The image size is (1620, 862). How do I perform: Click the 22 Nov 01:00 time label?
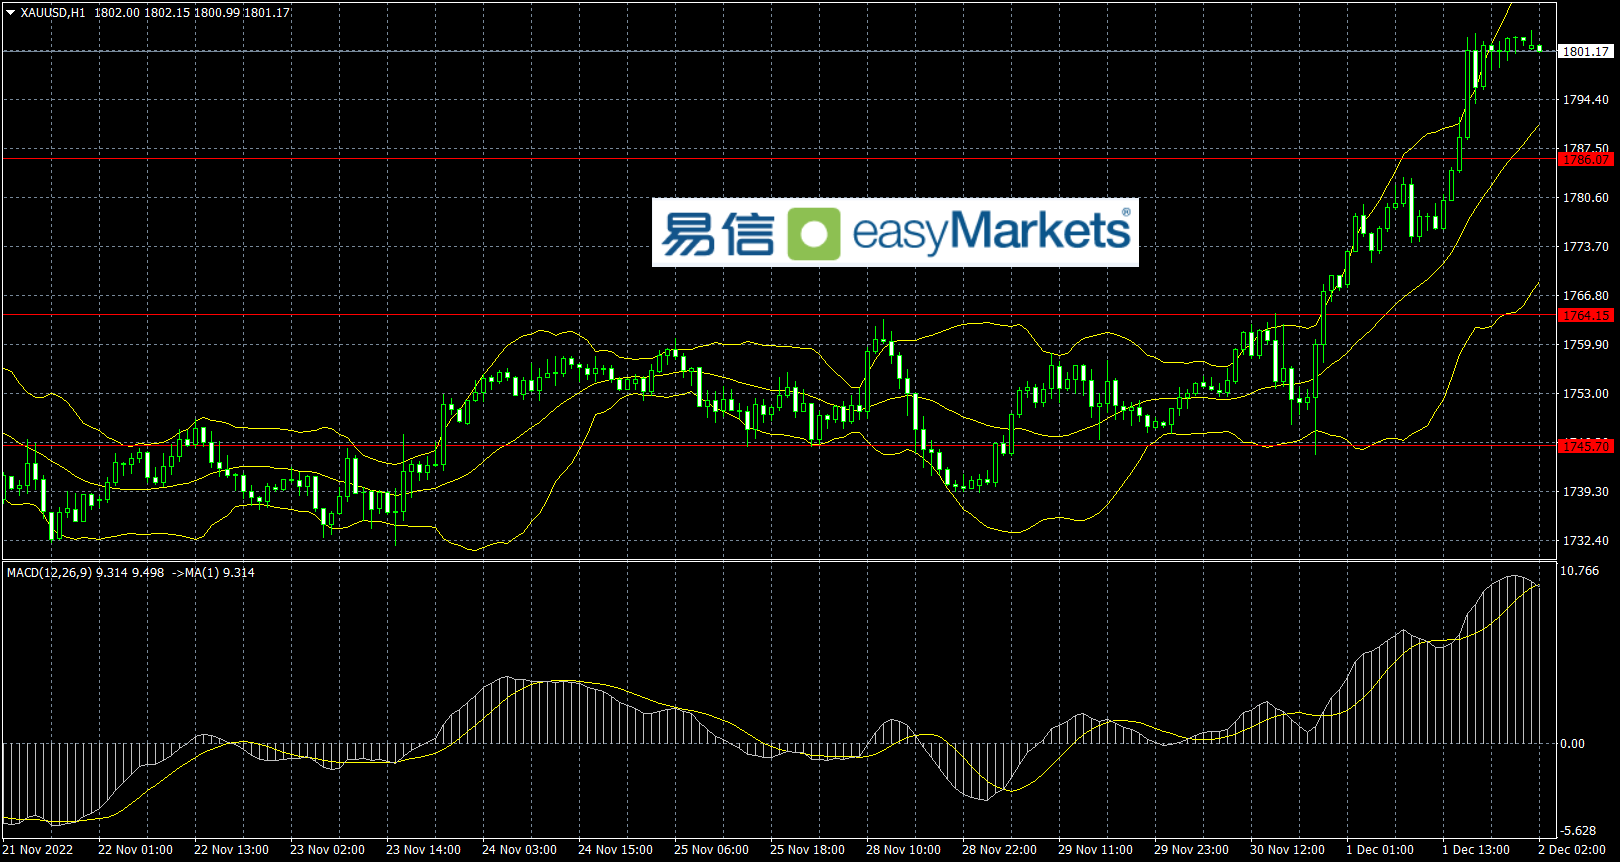(x=136, y=850)
